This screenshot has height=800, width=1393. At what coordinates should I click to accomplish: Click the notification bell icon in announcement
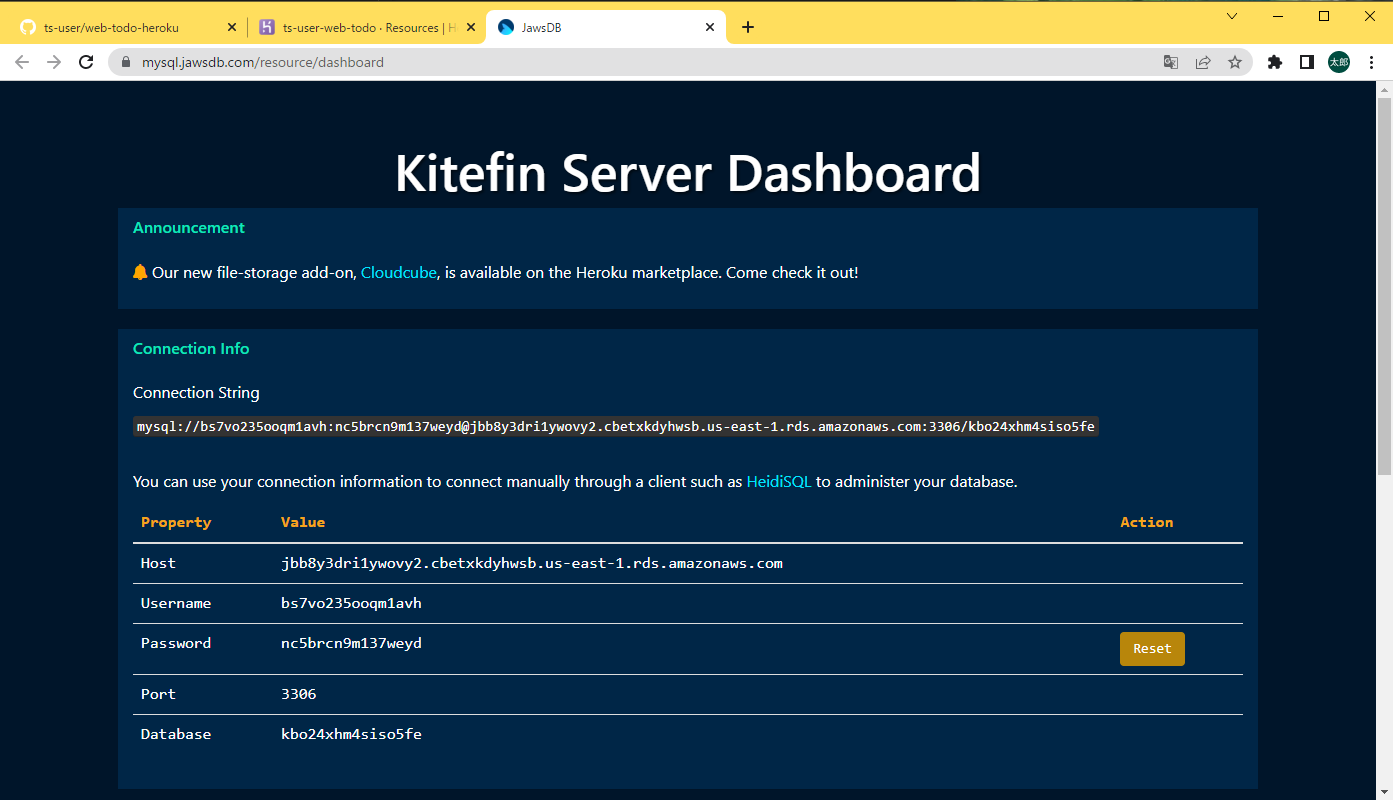(140, 272)
